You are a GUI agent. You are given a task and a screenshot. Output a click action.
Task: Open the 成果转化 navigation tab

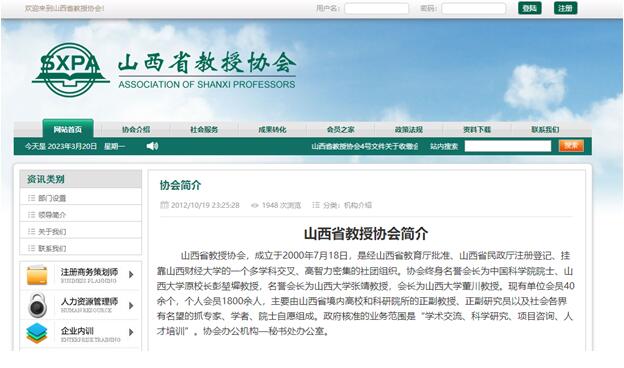point(273,129)
